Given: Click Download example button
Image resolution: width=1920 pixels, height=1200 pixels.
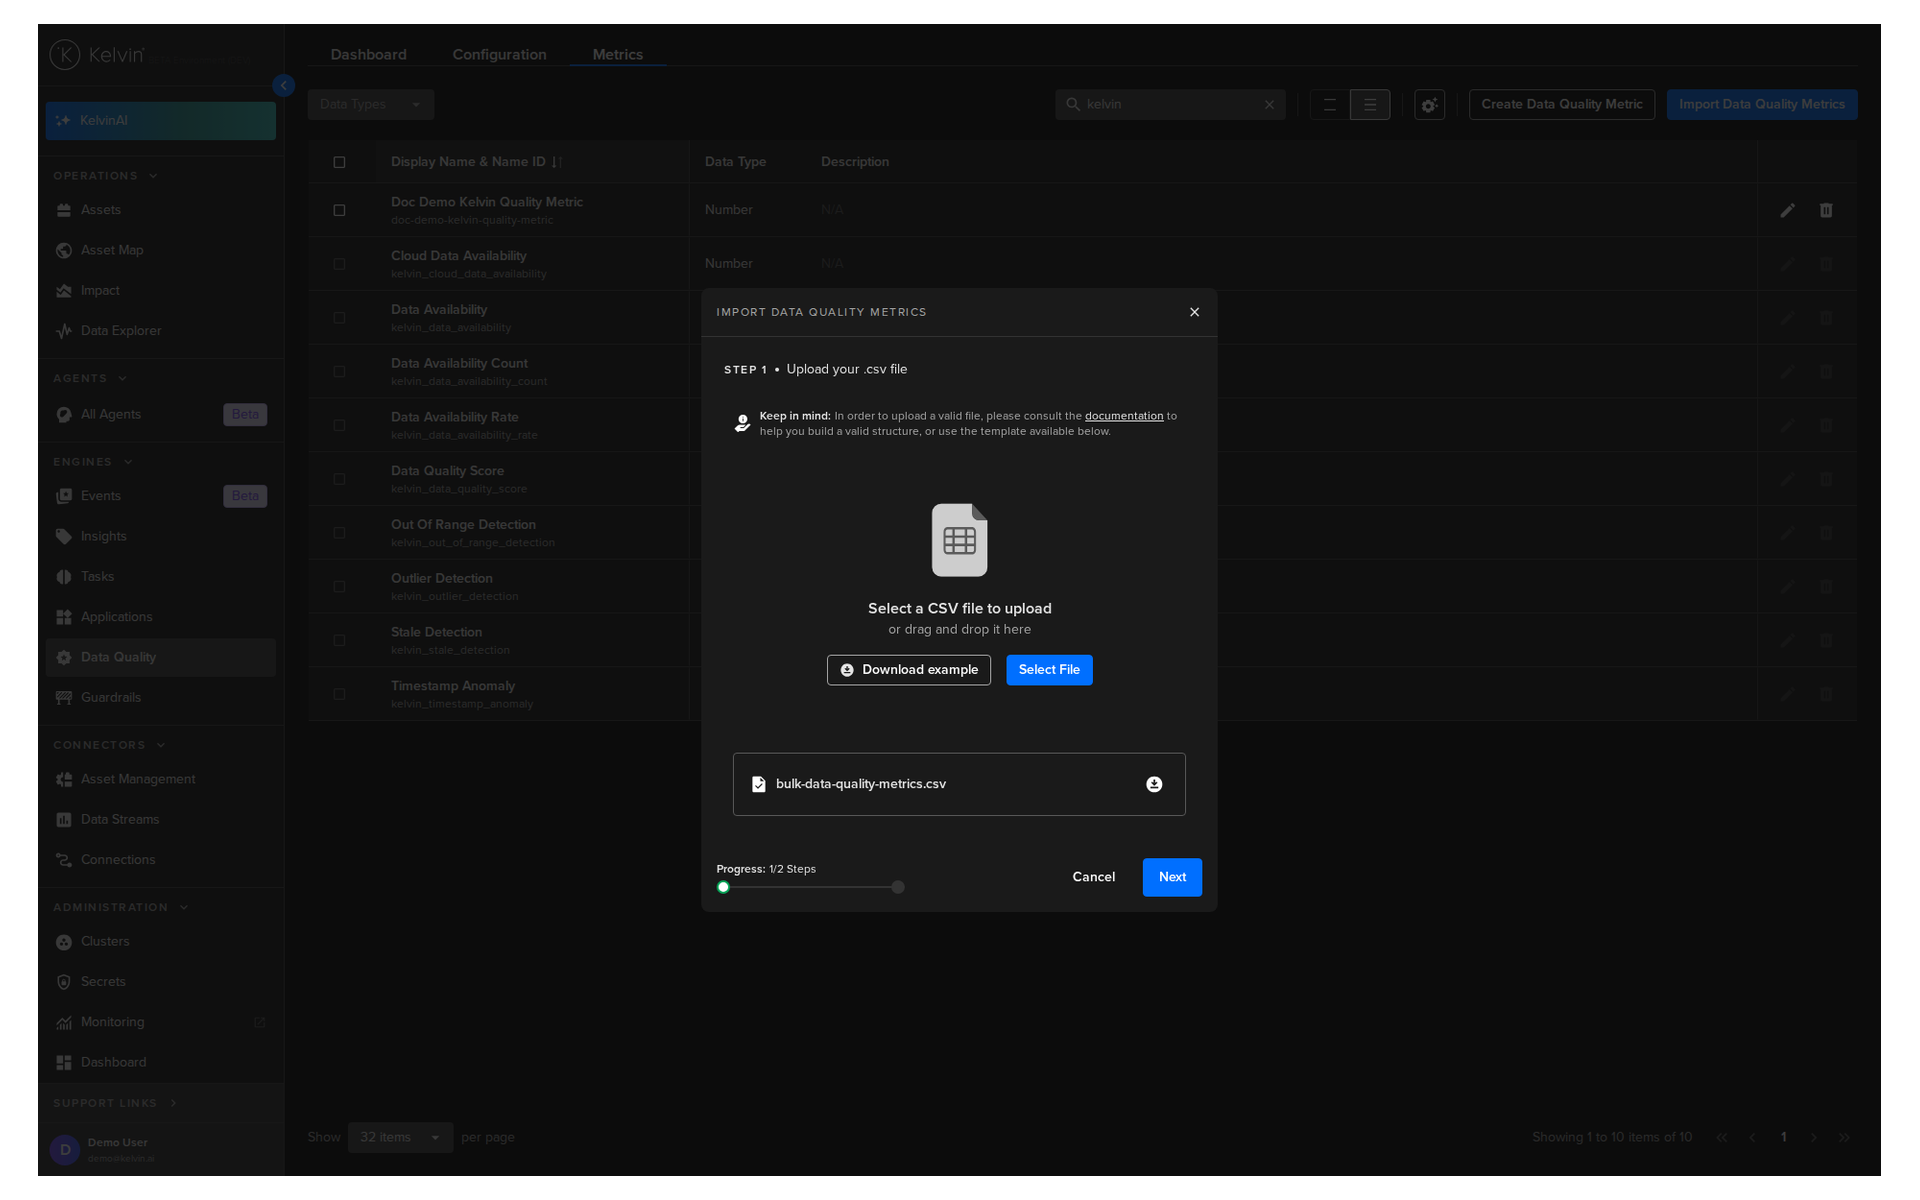Looking at the screenshot, I should (909, 670).
